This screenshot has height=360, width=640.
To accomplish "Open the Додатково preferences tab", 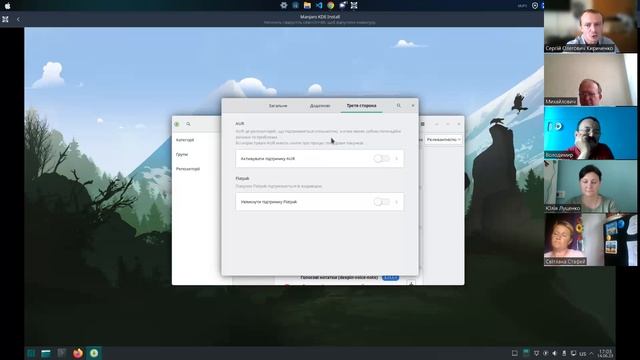I will coord(320,106).
